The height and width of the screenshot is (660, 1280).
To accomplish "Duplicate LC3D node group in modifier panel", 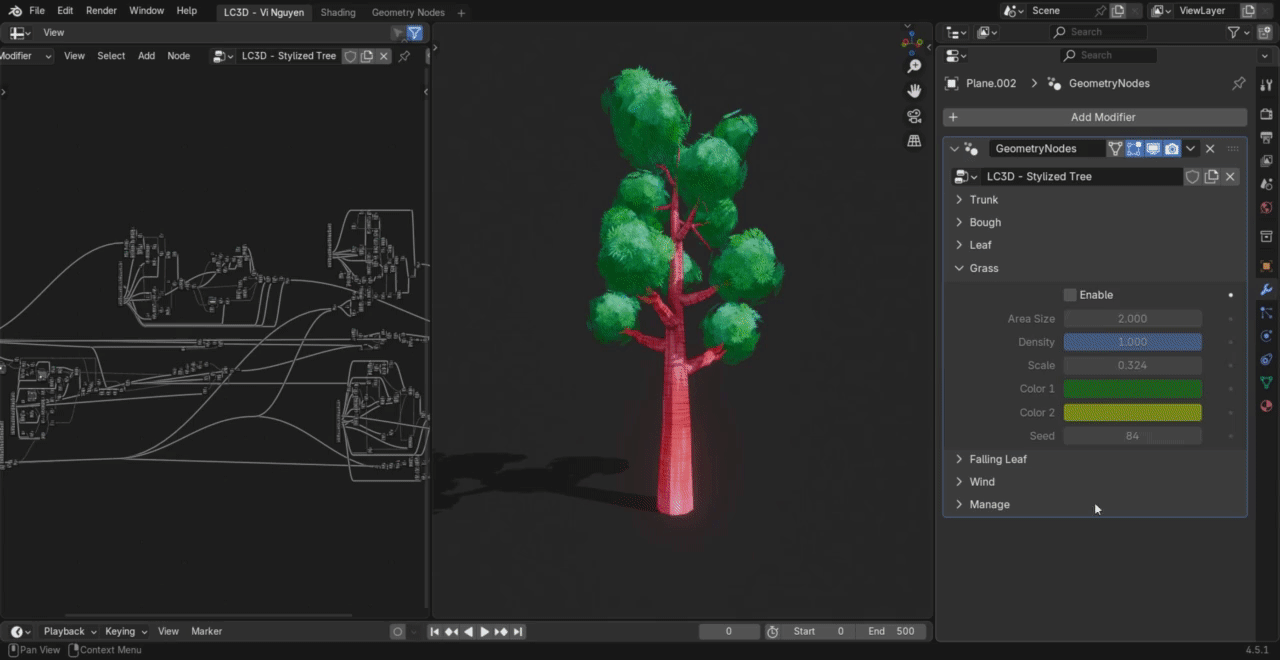I will (x=1211, y=176).
